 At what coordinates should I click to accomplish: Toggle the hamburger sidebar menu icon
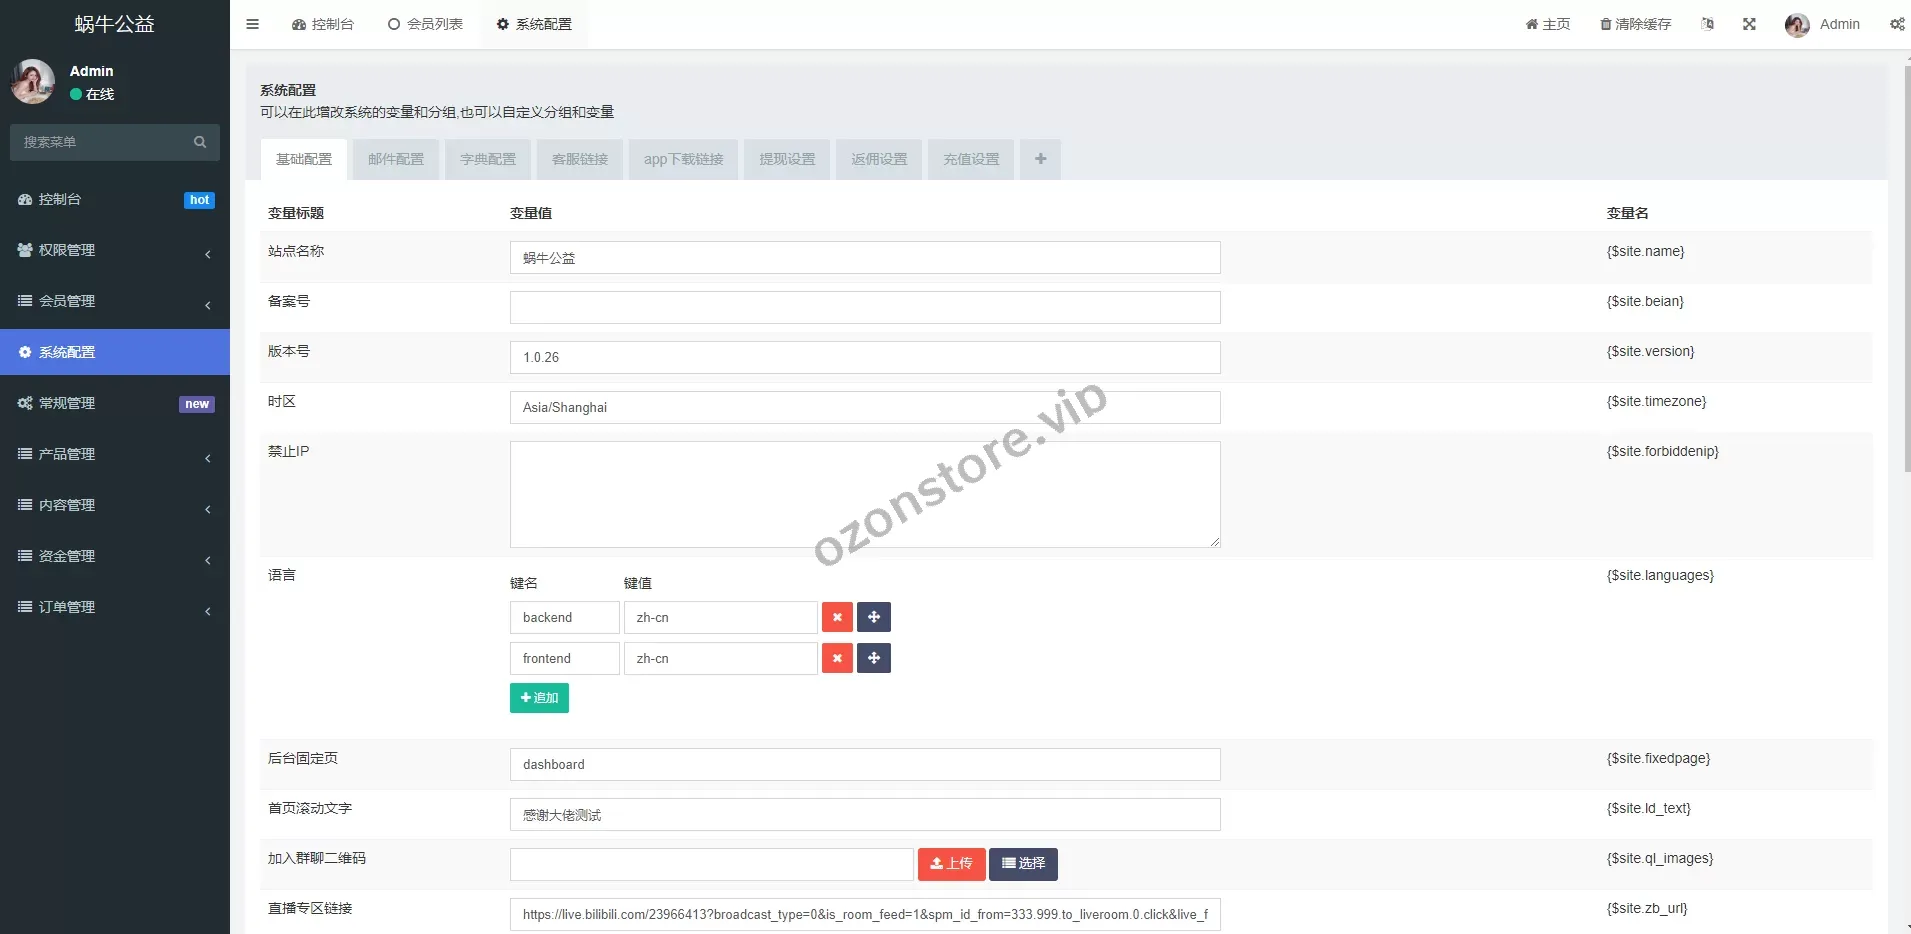252,24
